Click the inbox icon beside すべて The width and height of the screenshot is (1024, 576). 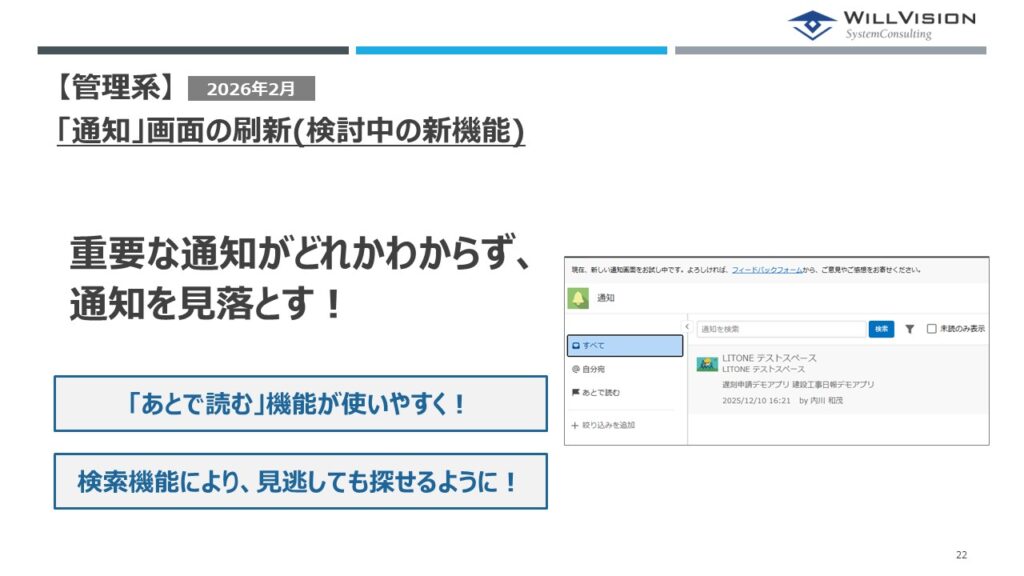(x=575, y=346)
